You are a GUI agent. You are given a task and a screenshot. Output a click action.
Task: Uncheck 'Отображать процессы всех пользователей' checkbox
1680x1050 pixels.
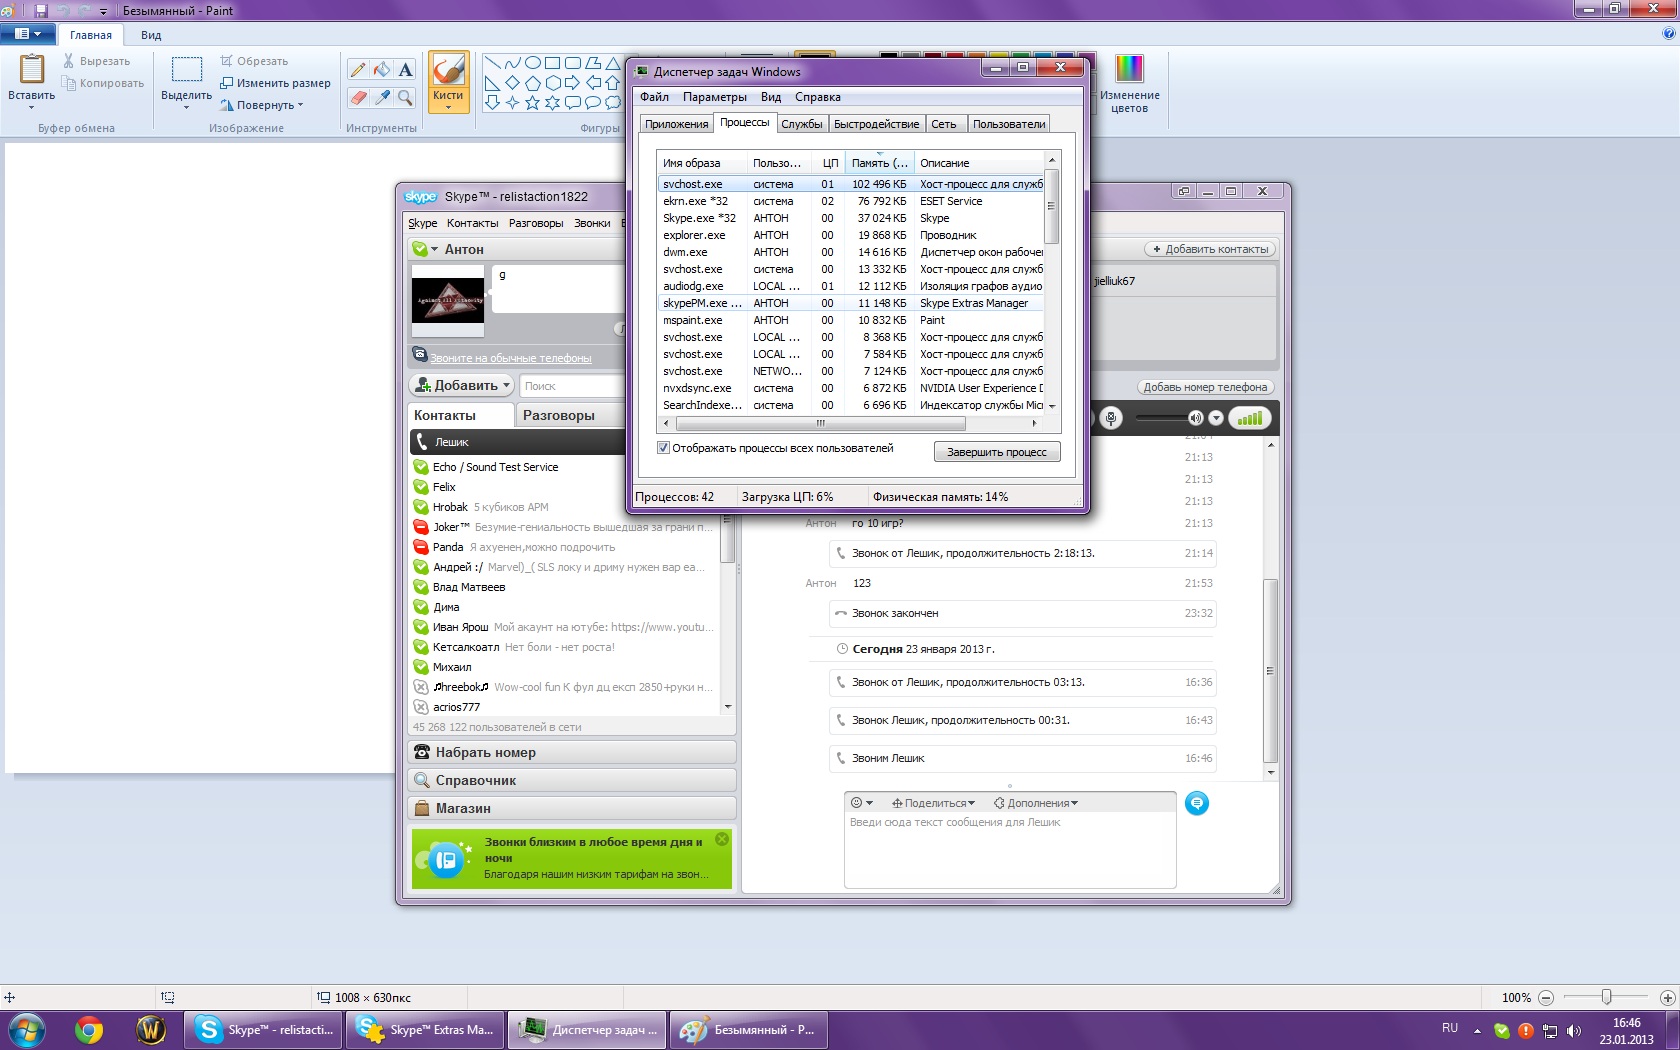[x=663, y=448]
